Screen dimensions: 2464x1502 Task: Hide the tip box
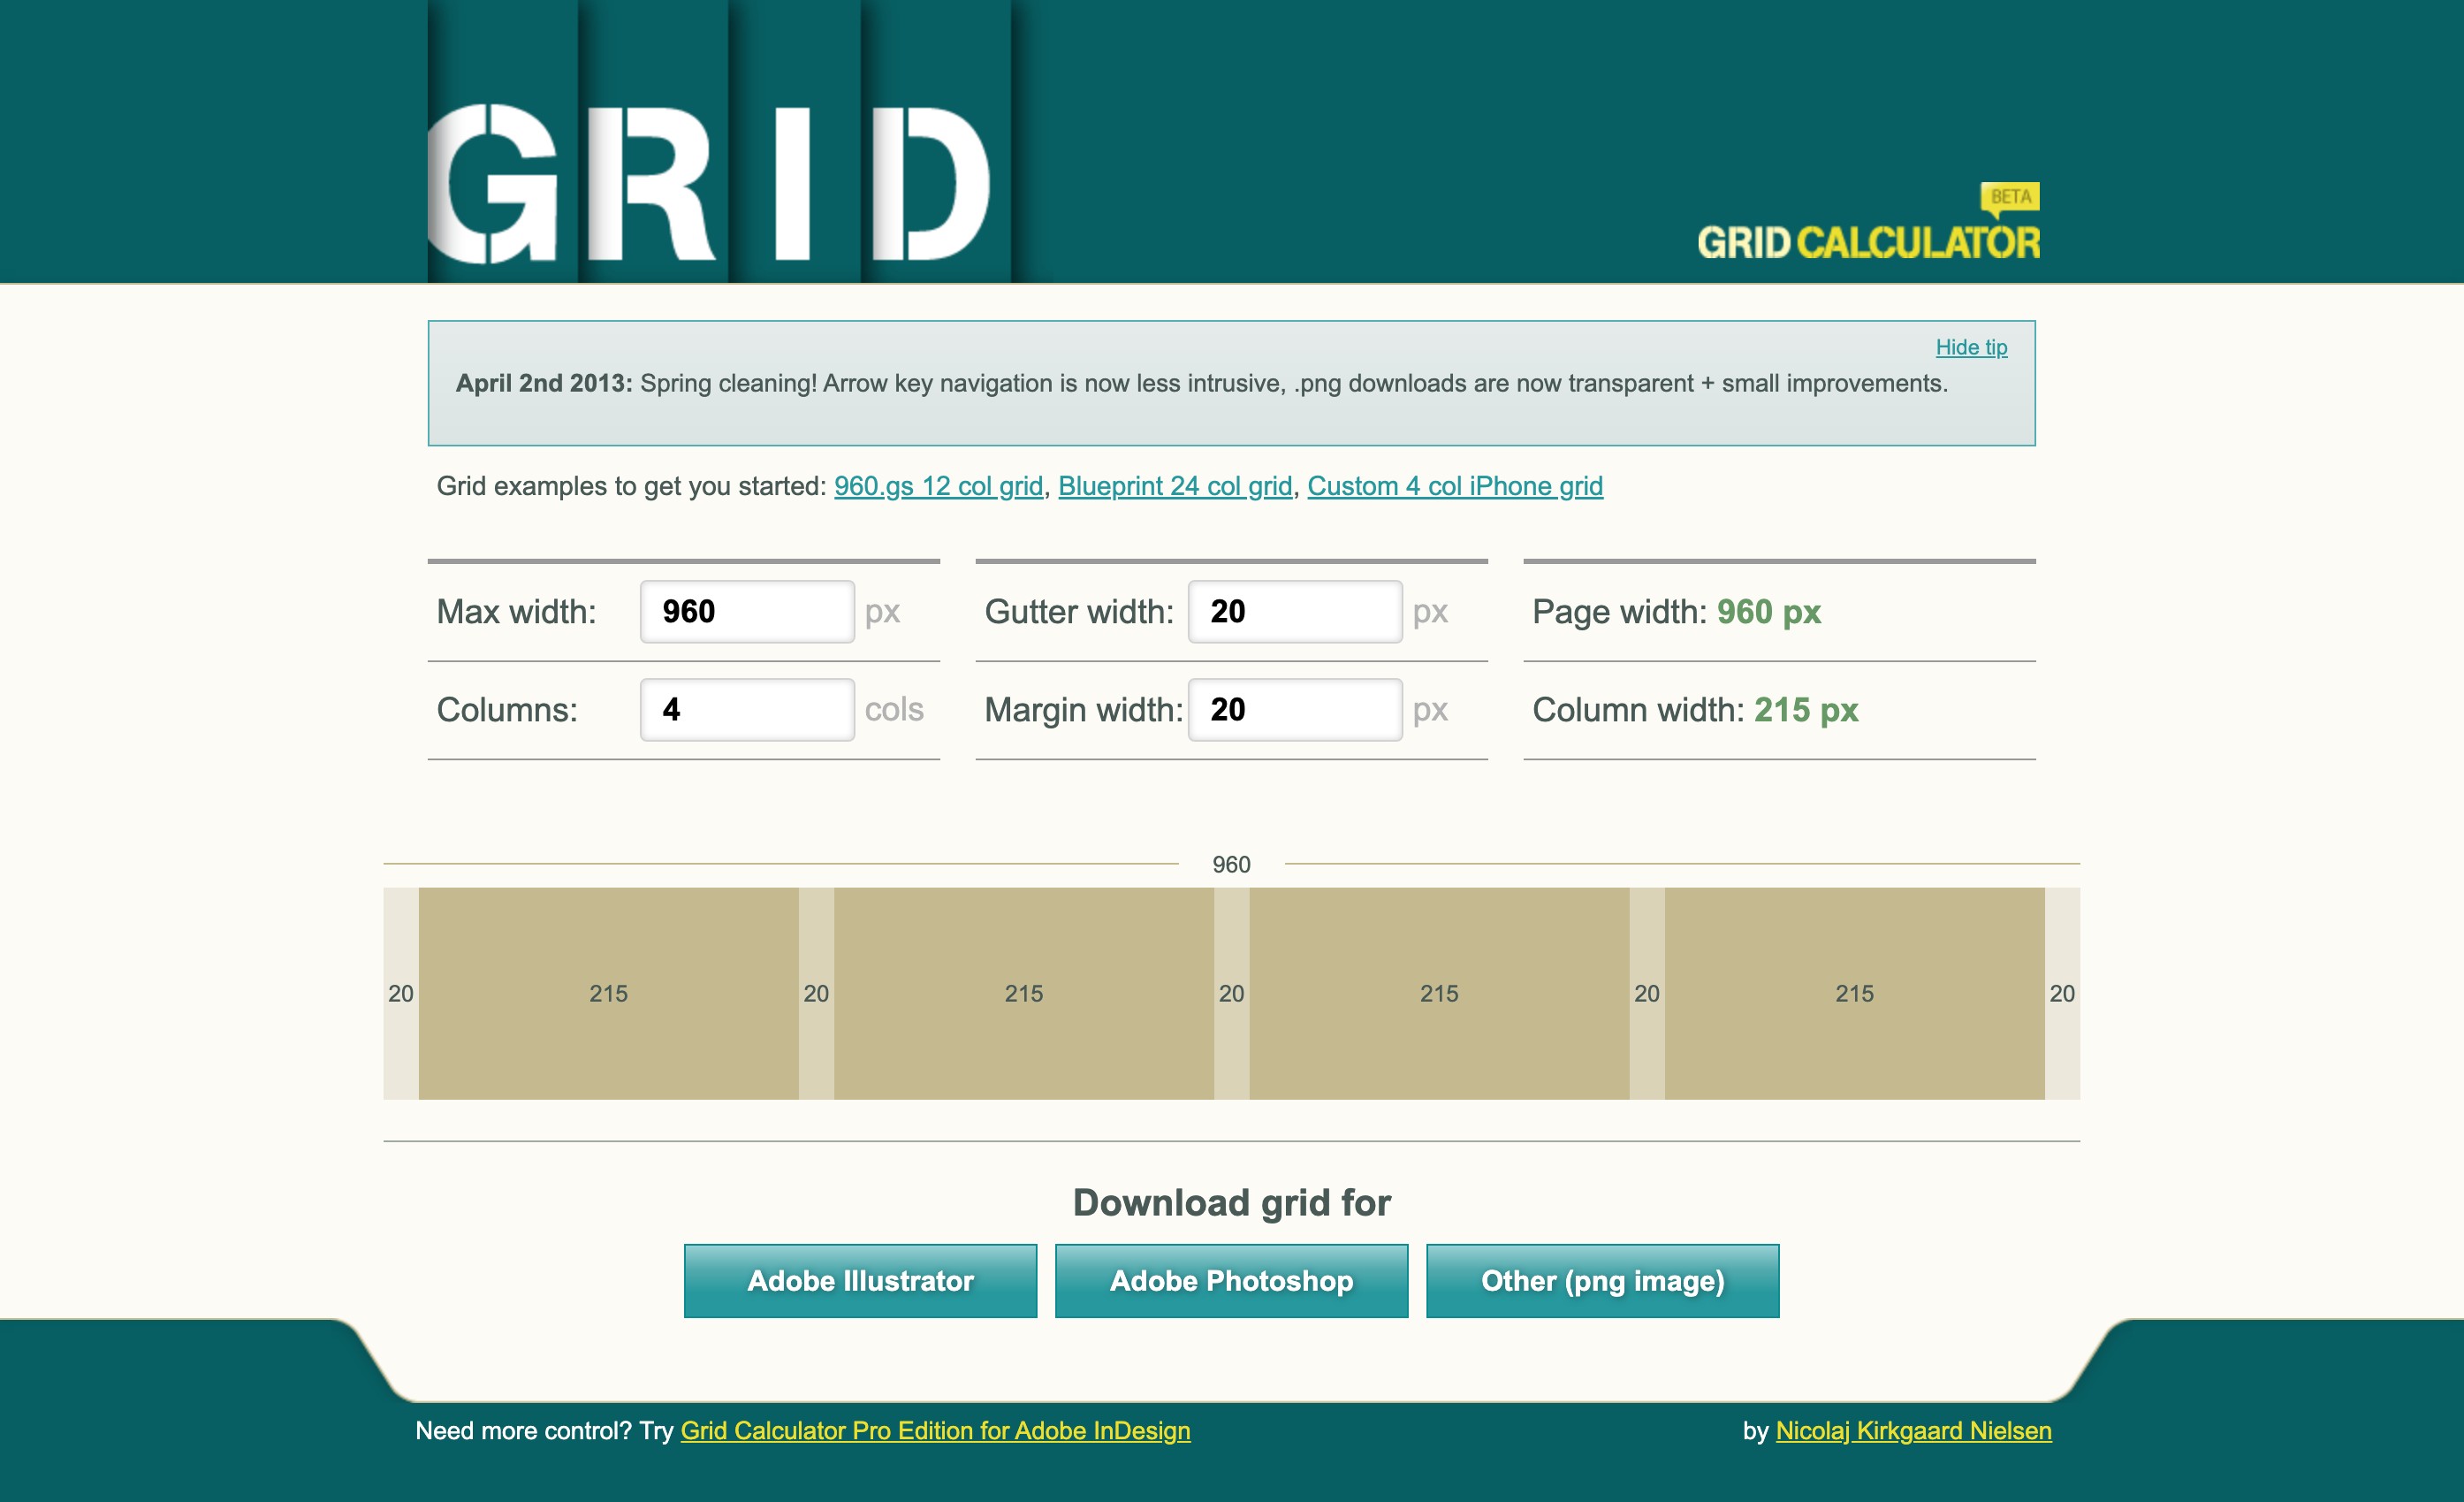click(1970, 347)
